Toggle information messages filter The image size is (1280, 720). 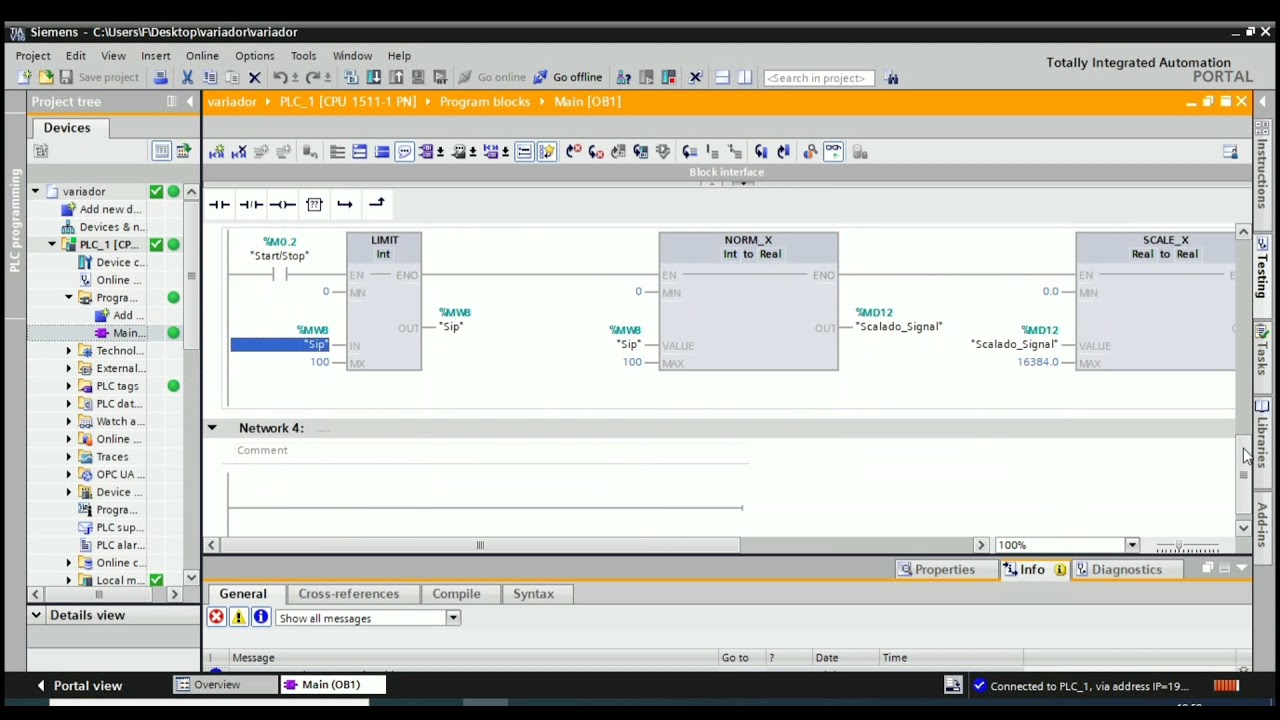260,618
